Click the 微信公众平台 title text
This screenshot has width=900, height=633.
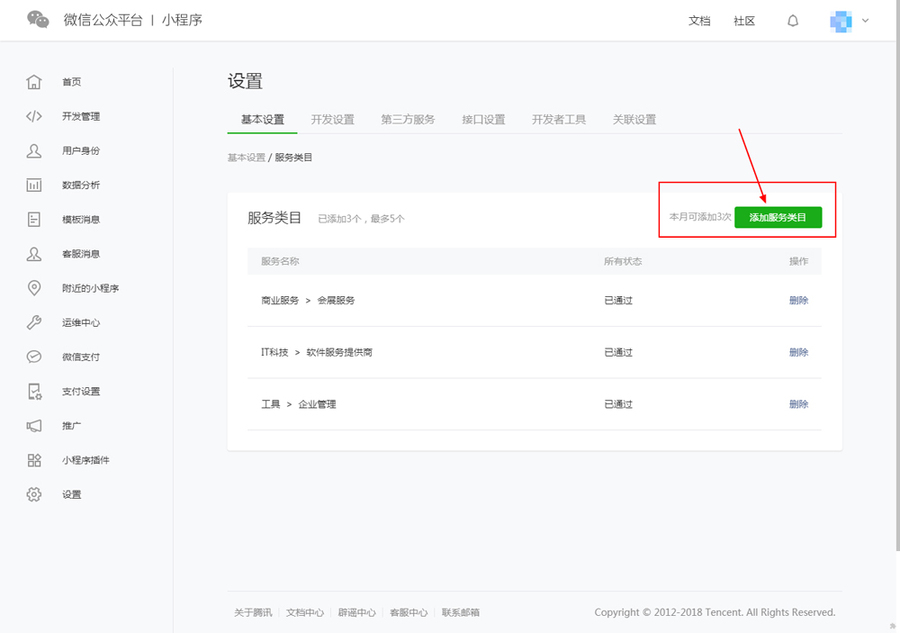pos(103,20)
